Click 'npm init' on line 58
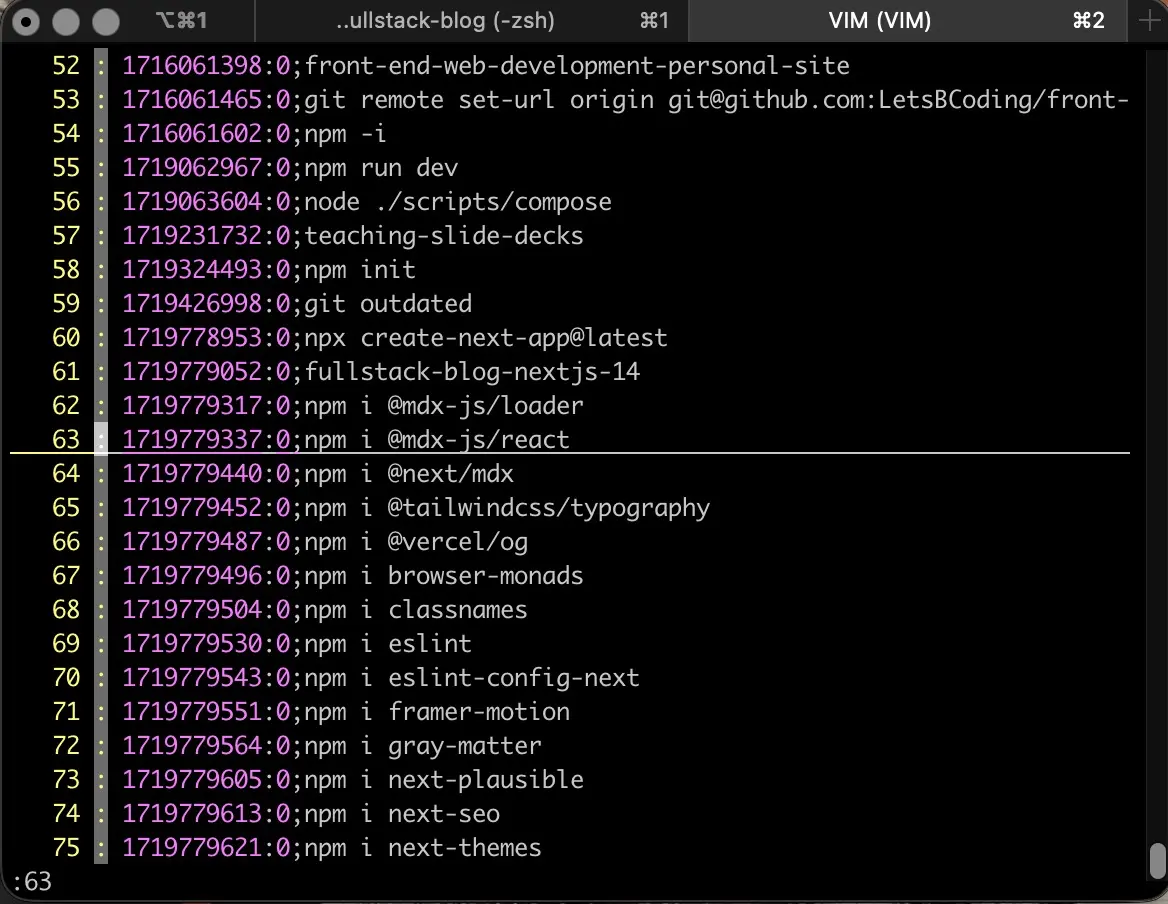 359,270
